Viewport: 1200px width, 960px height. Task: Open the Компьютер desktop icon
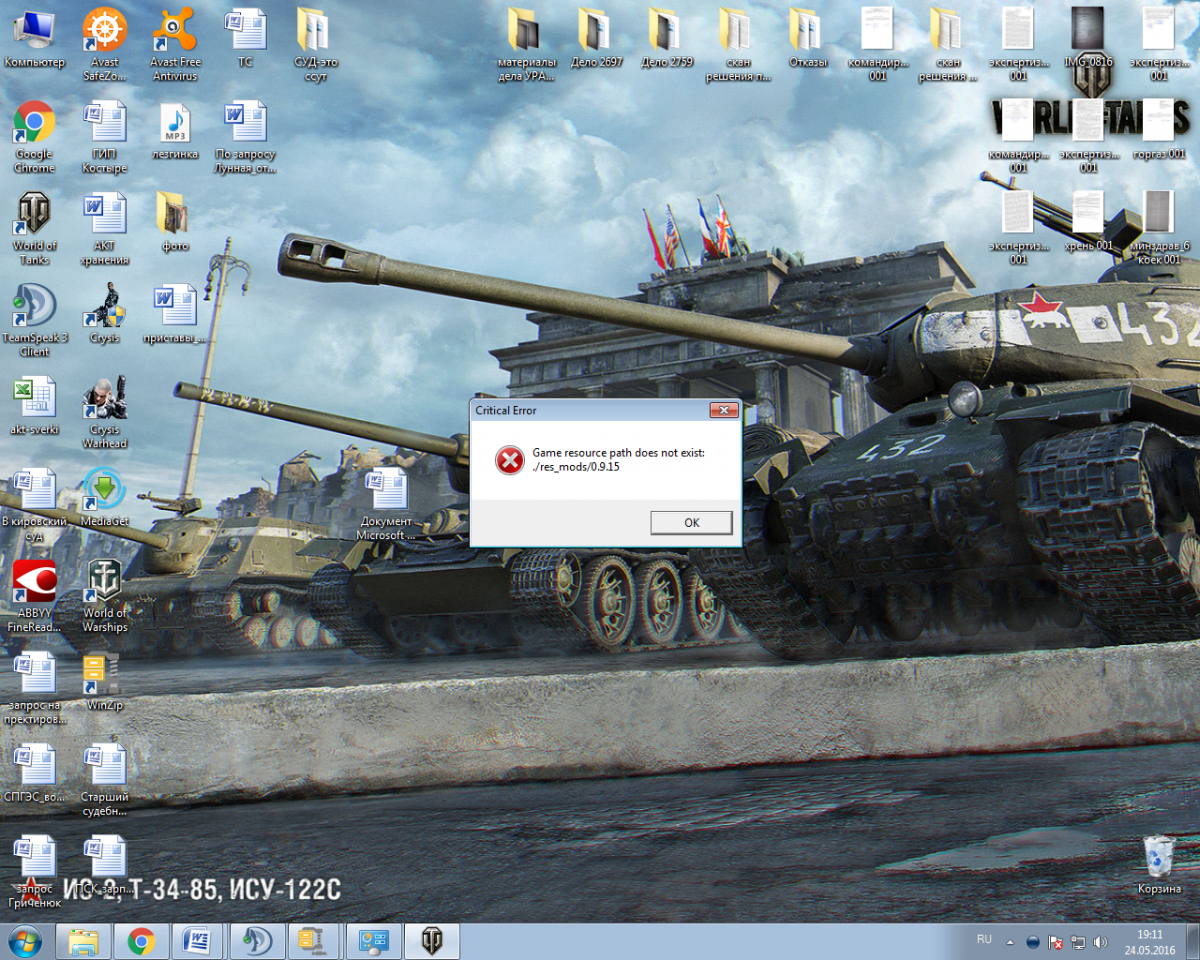34,39
